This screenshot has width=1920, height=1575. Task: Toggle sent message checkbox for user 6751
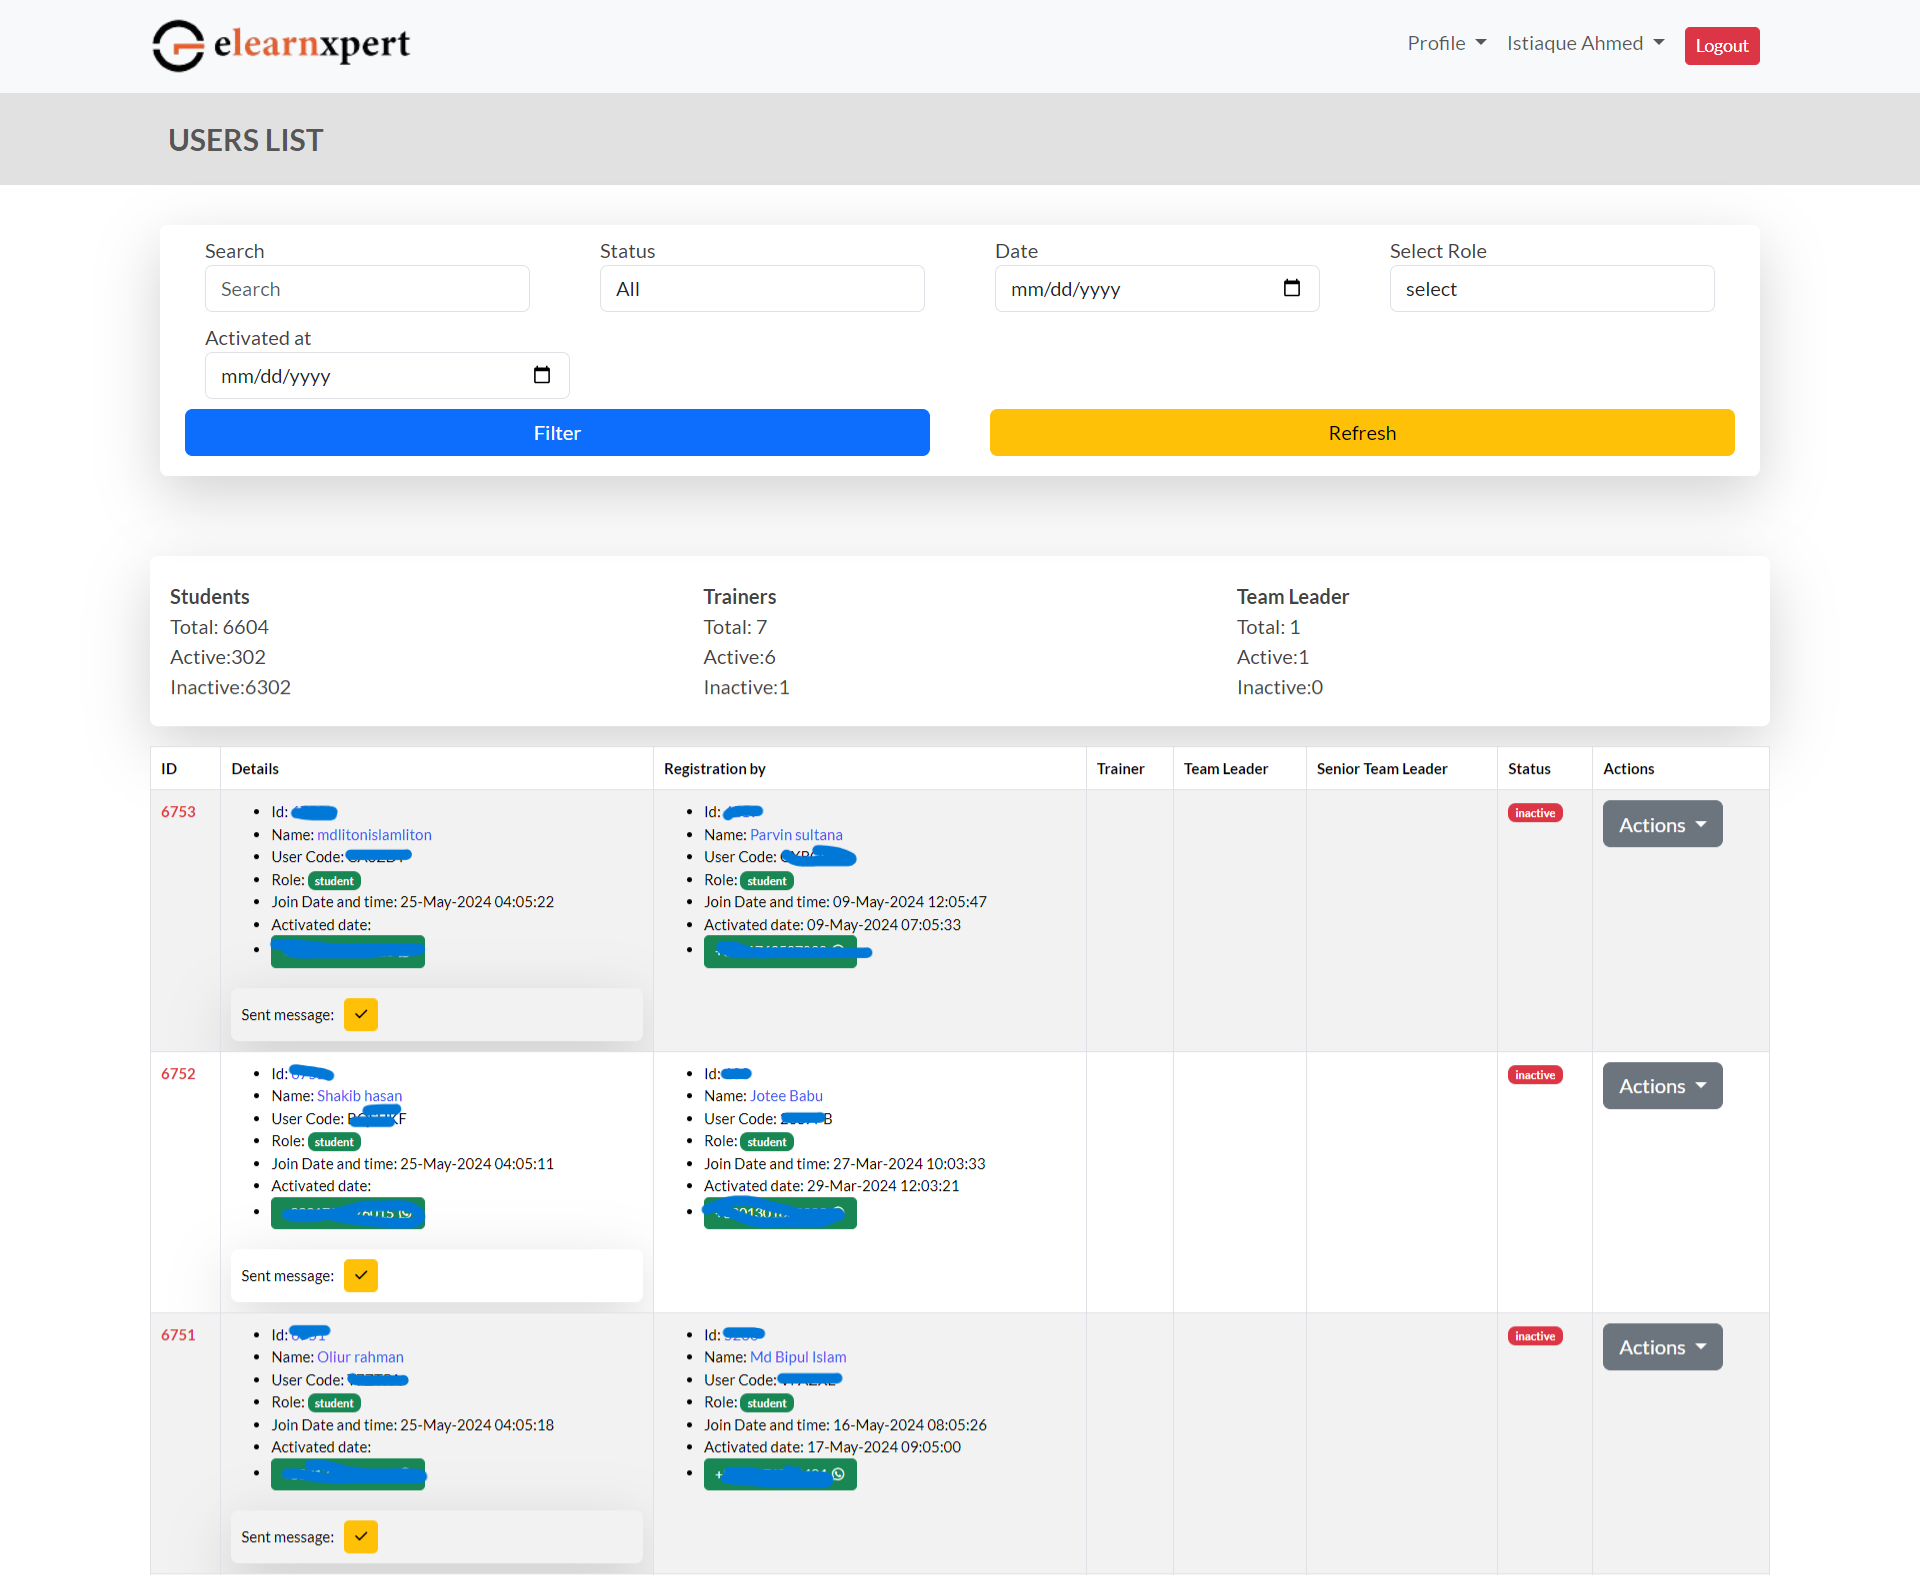[360, 1536]
